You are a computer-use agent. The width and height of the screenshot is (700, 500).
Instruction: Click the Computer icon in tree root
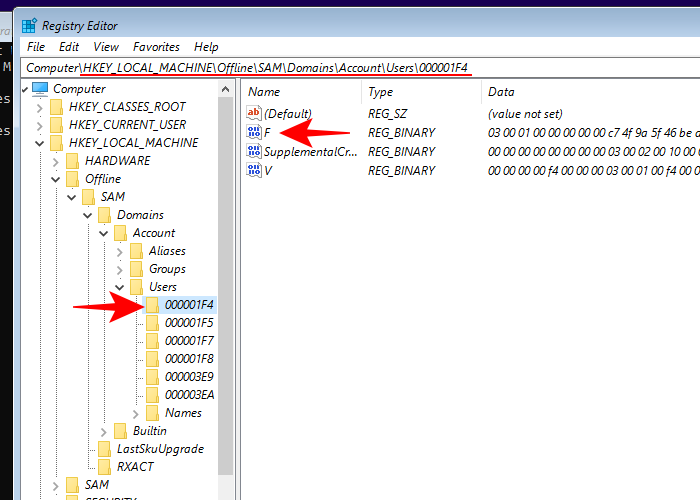point(41,89)
